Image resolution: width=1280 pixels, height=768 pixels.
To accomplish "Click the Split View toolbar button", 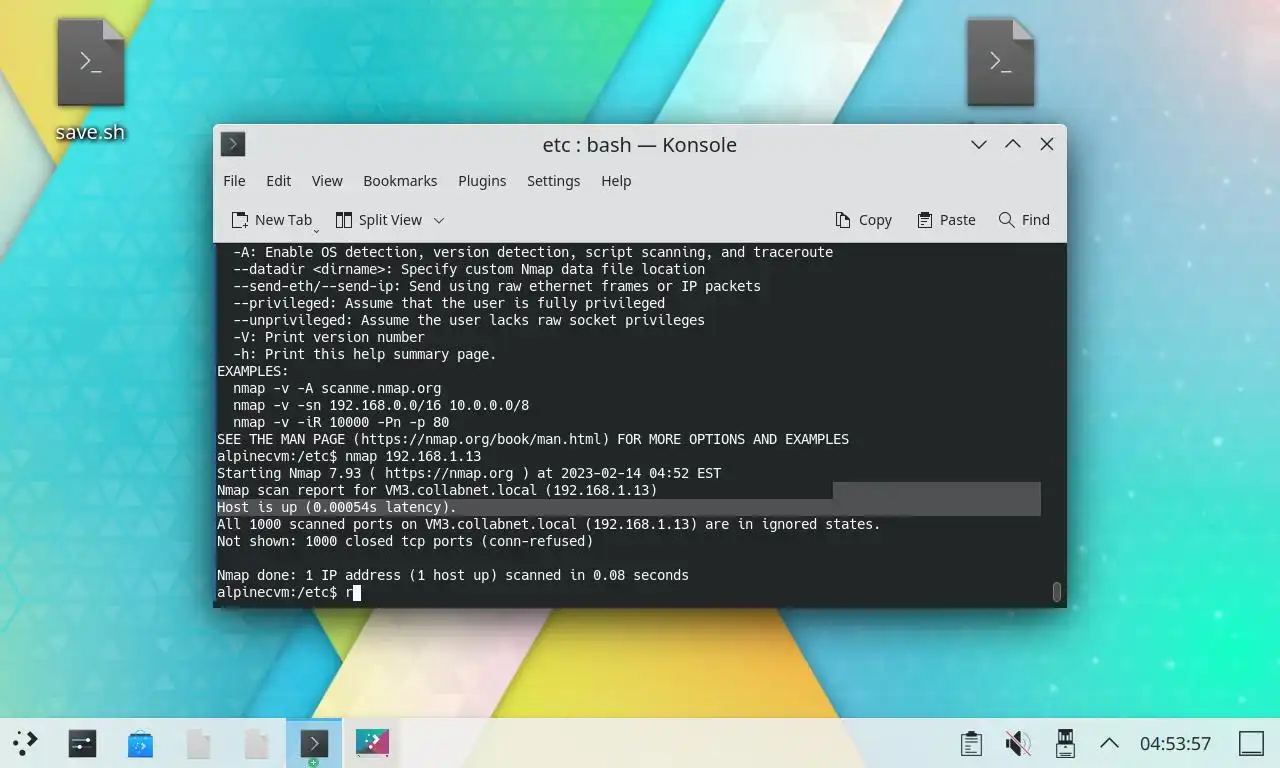I will tap(378, 220).
